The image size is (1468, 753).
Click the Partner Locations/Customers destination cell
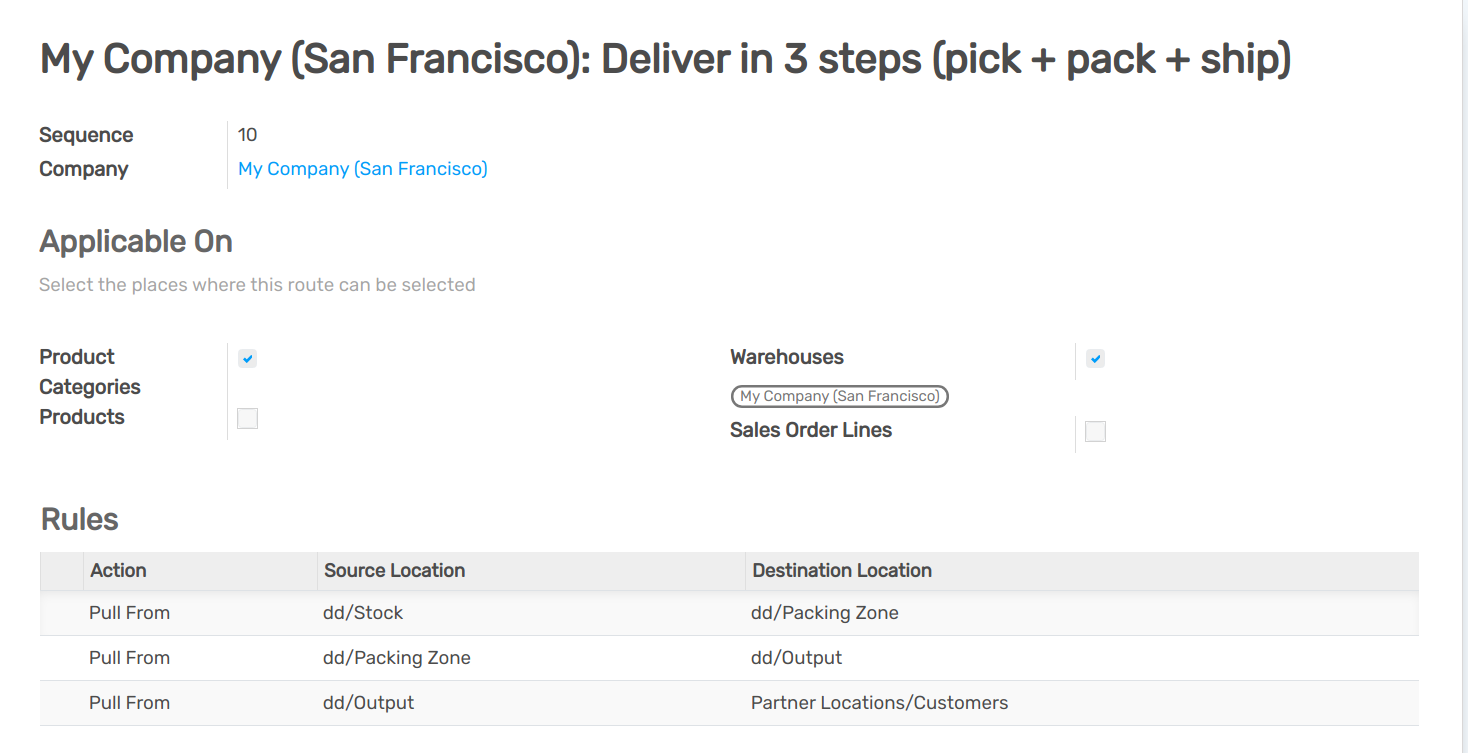click(879, 703)
